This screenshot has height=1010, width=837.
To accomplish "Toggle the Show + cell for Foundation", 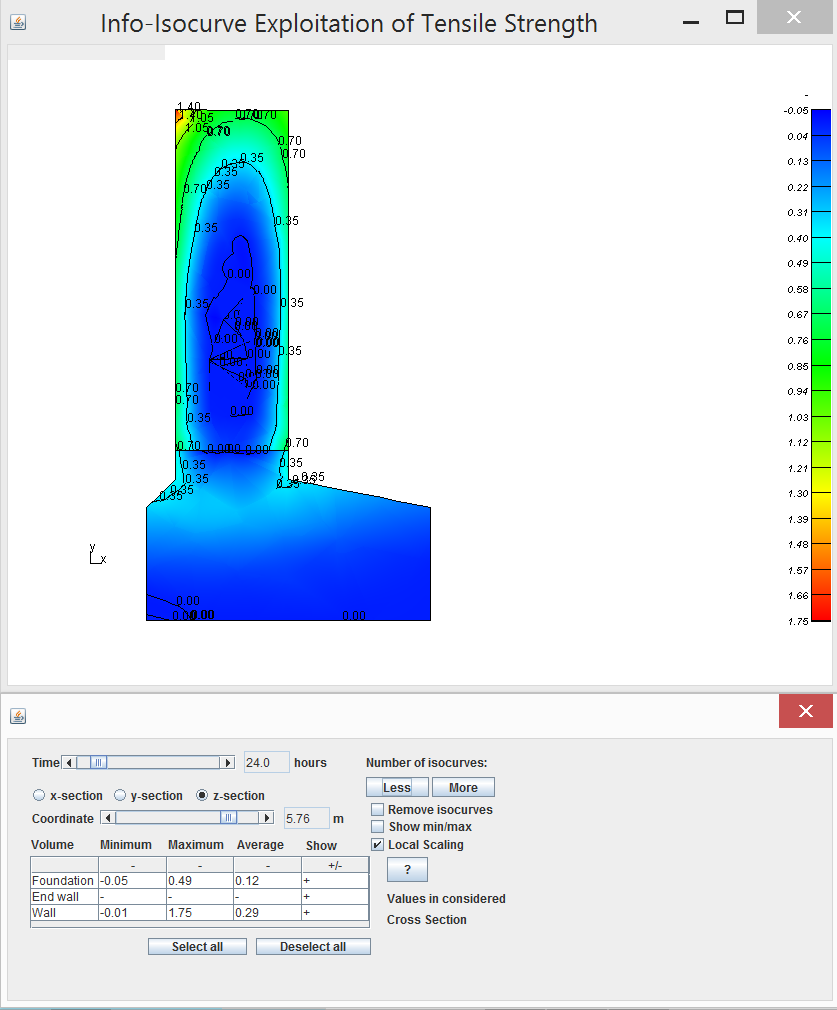I will (335, 881).
